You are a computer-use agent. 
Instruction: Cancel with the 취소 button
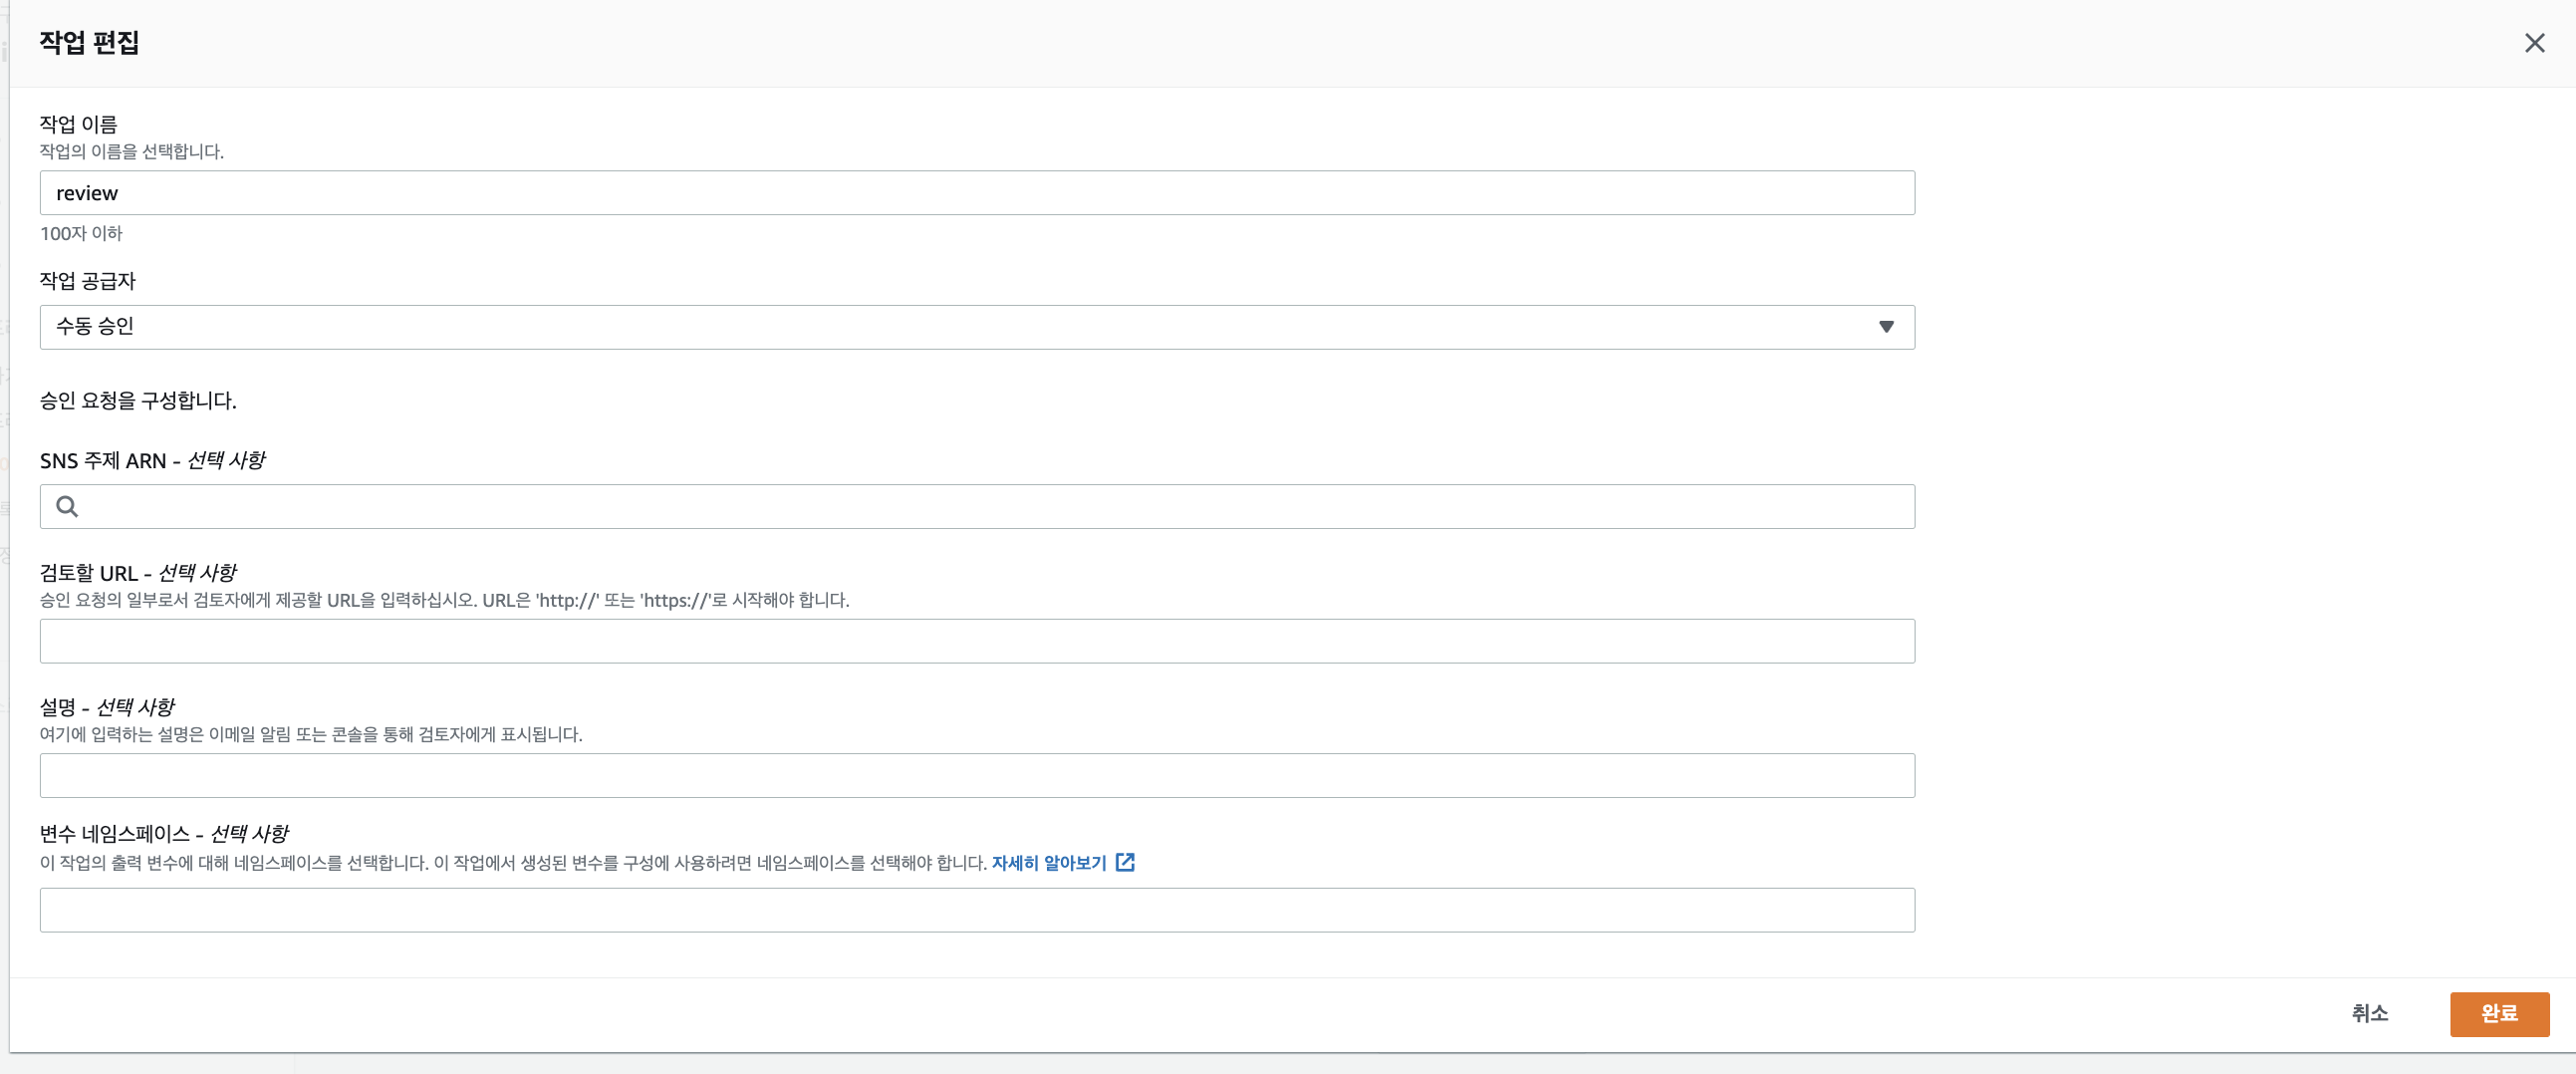click(x=2369, y=1013)
